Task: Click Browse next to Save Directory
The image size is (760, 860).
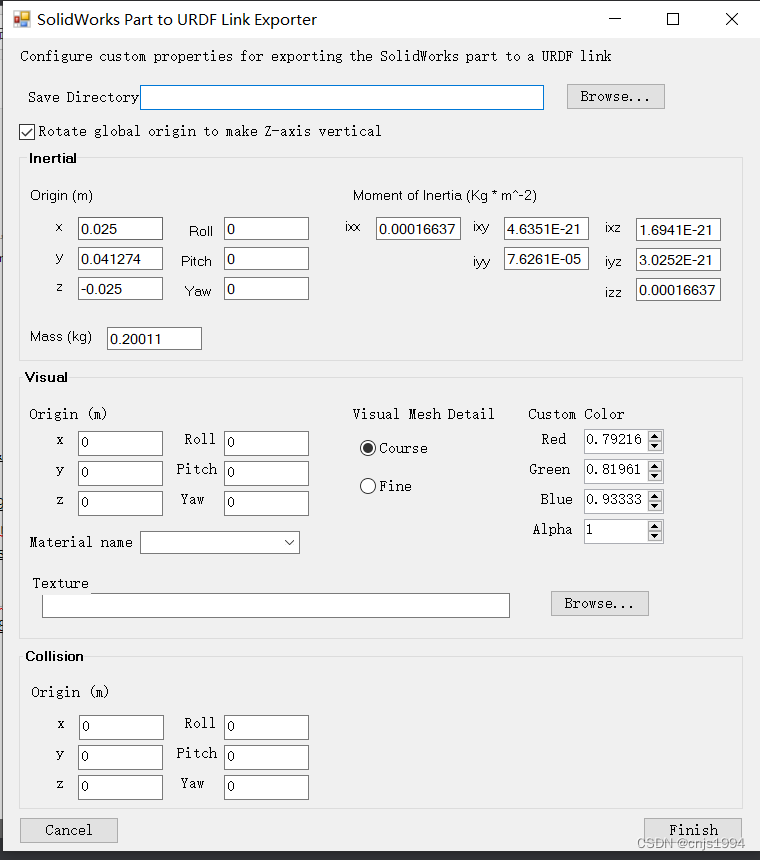Action: 616,97
